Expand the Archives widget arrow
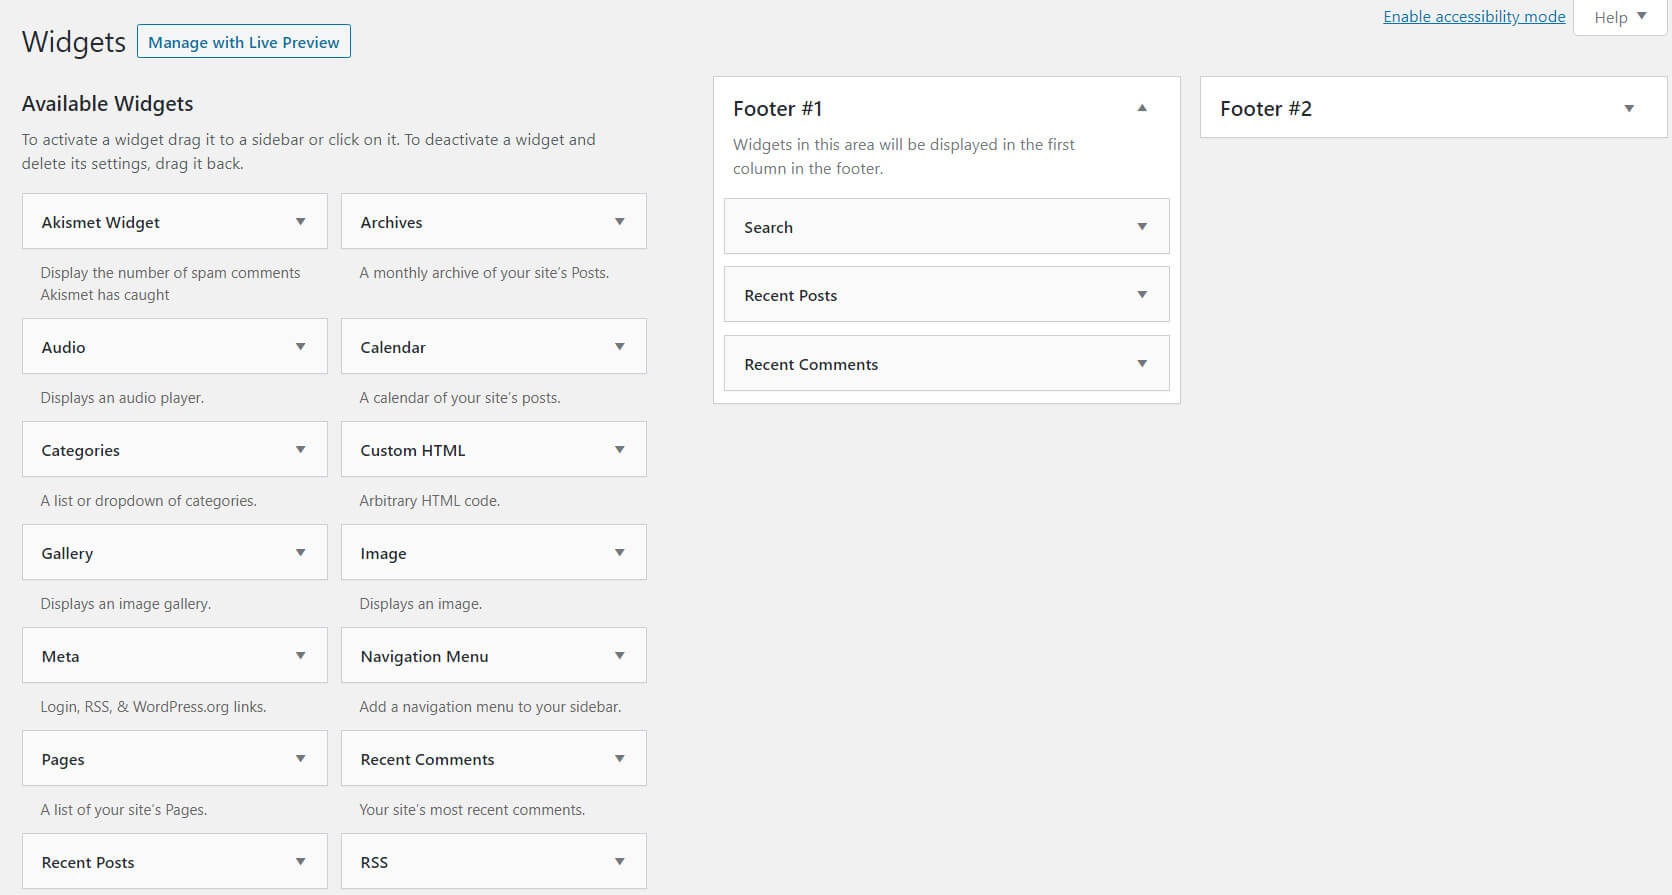The image size is (1672, 895). 619,222
